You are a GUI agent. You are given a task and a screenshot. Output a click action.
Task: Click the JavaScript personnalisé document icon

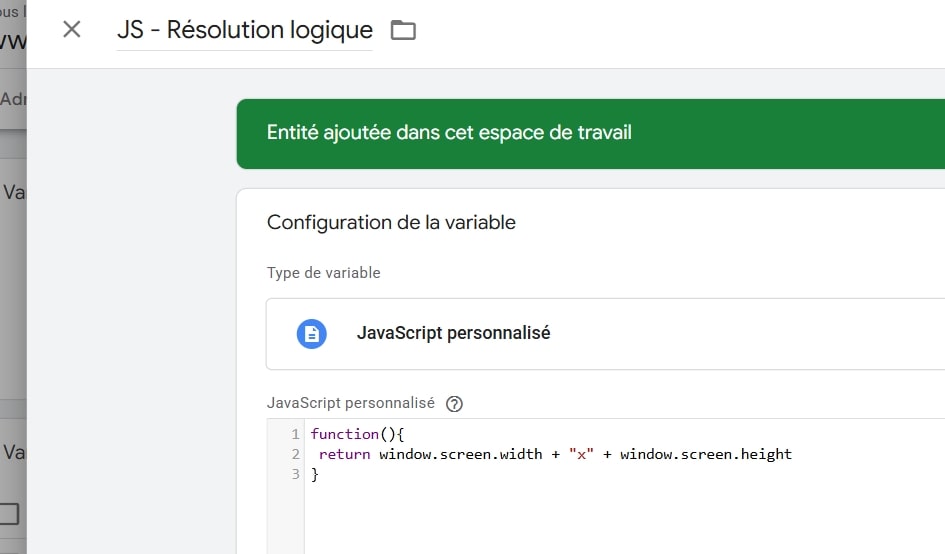coord(312,333)
